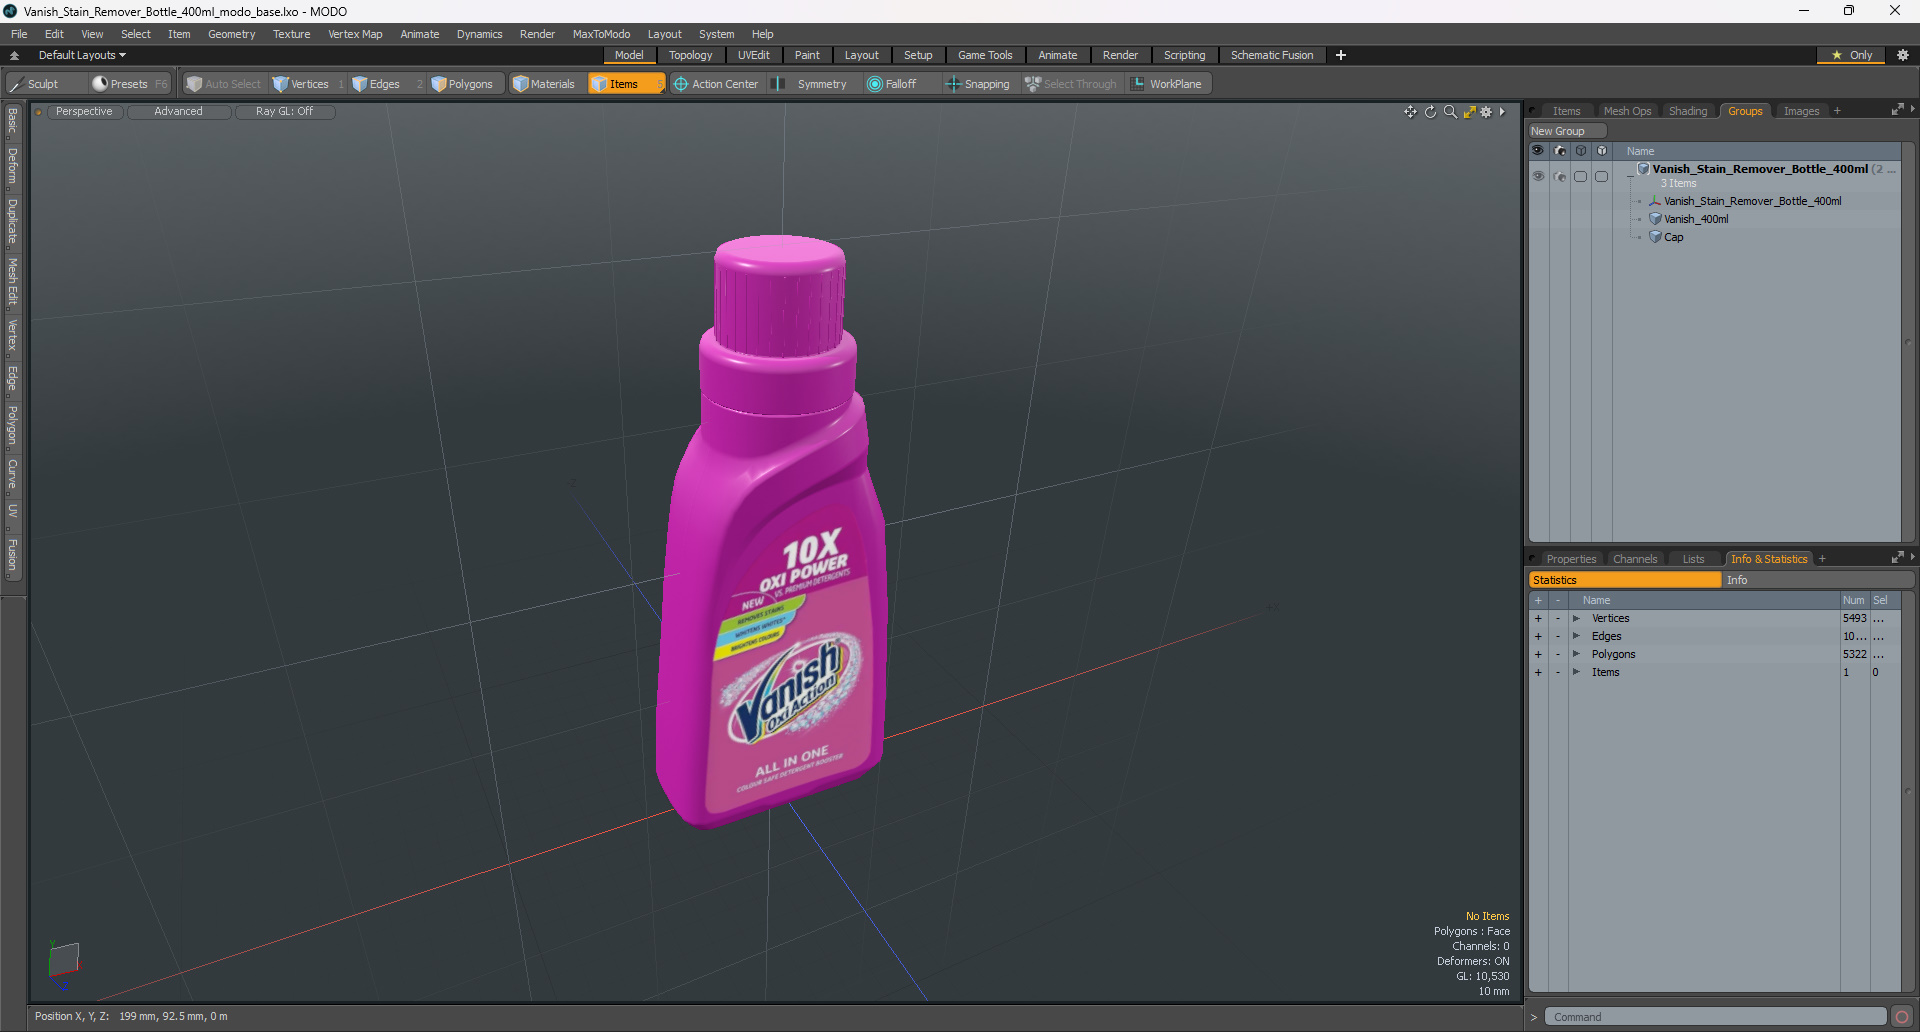Viewport: 1920px width, 1032px height.
Task: Maximize the Info & Statistics panel
Action: [x=1897, y=558]
